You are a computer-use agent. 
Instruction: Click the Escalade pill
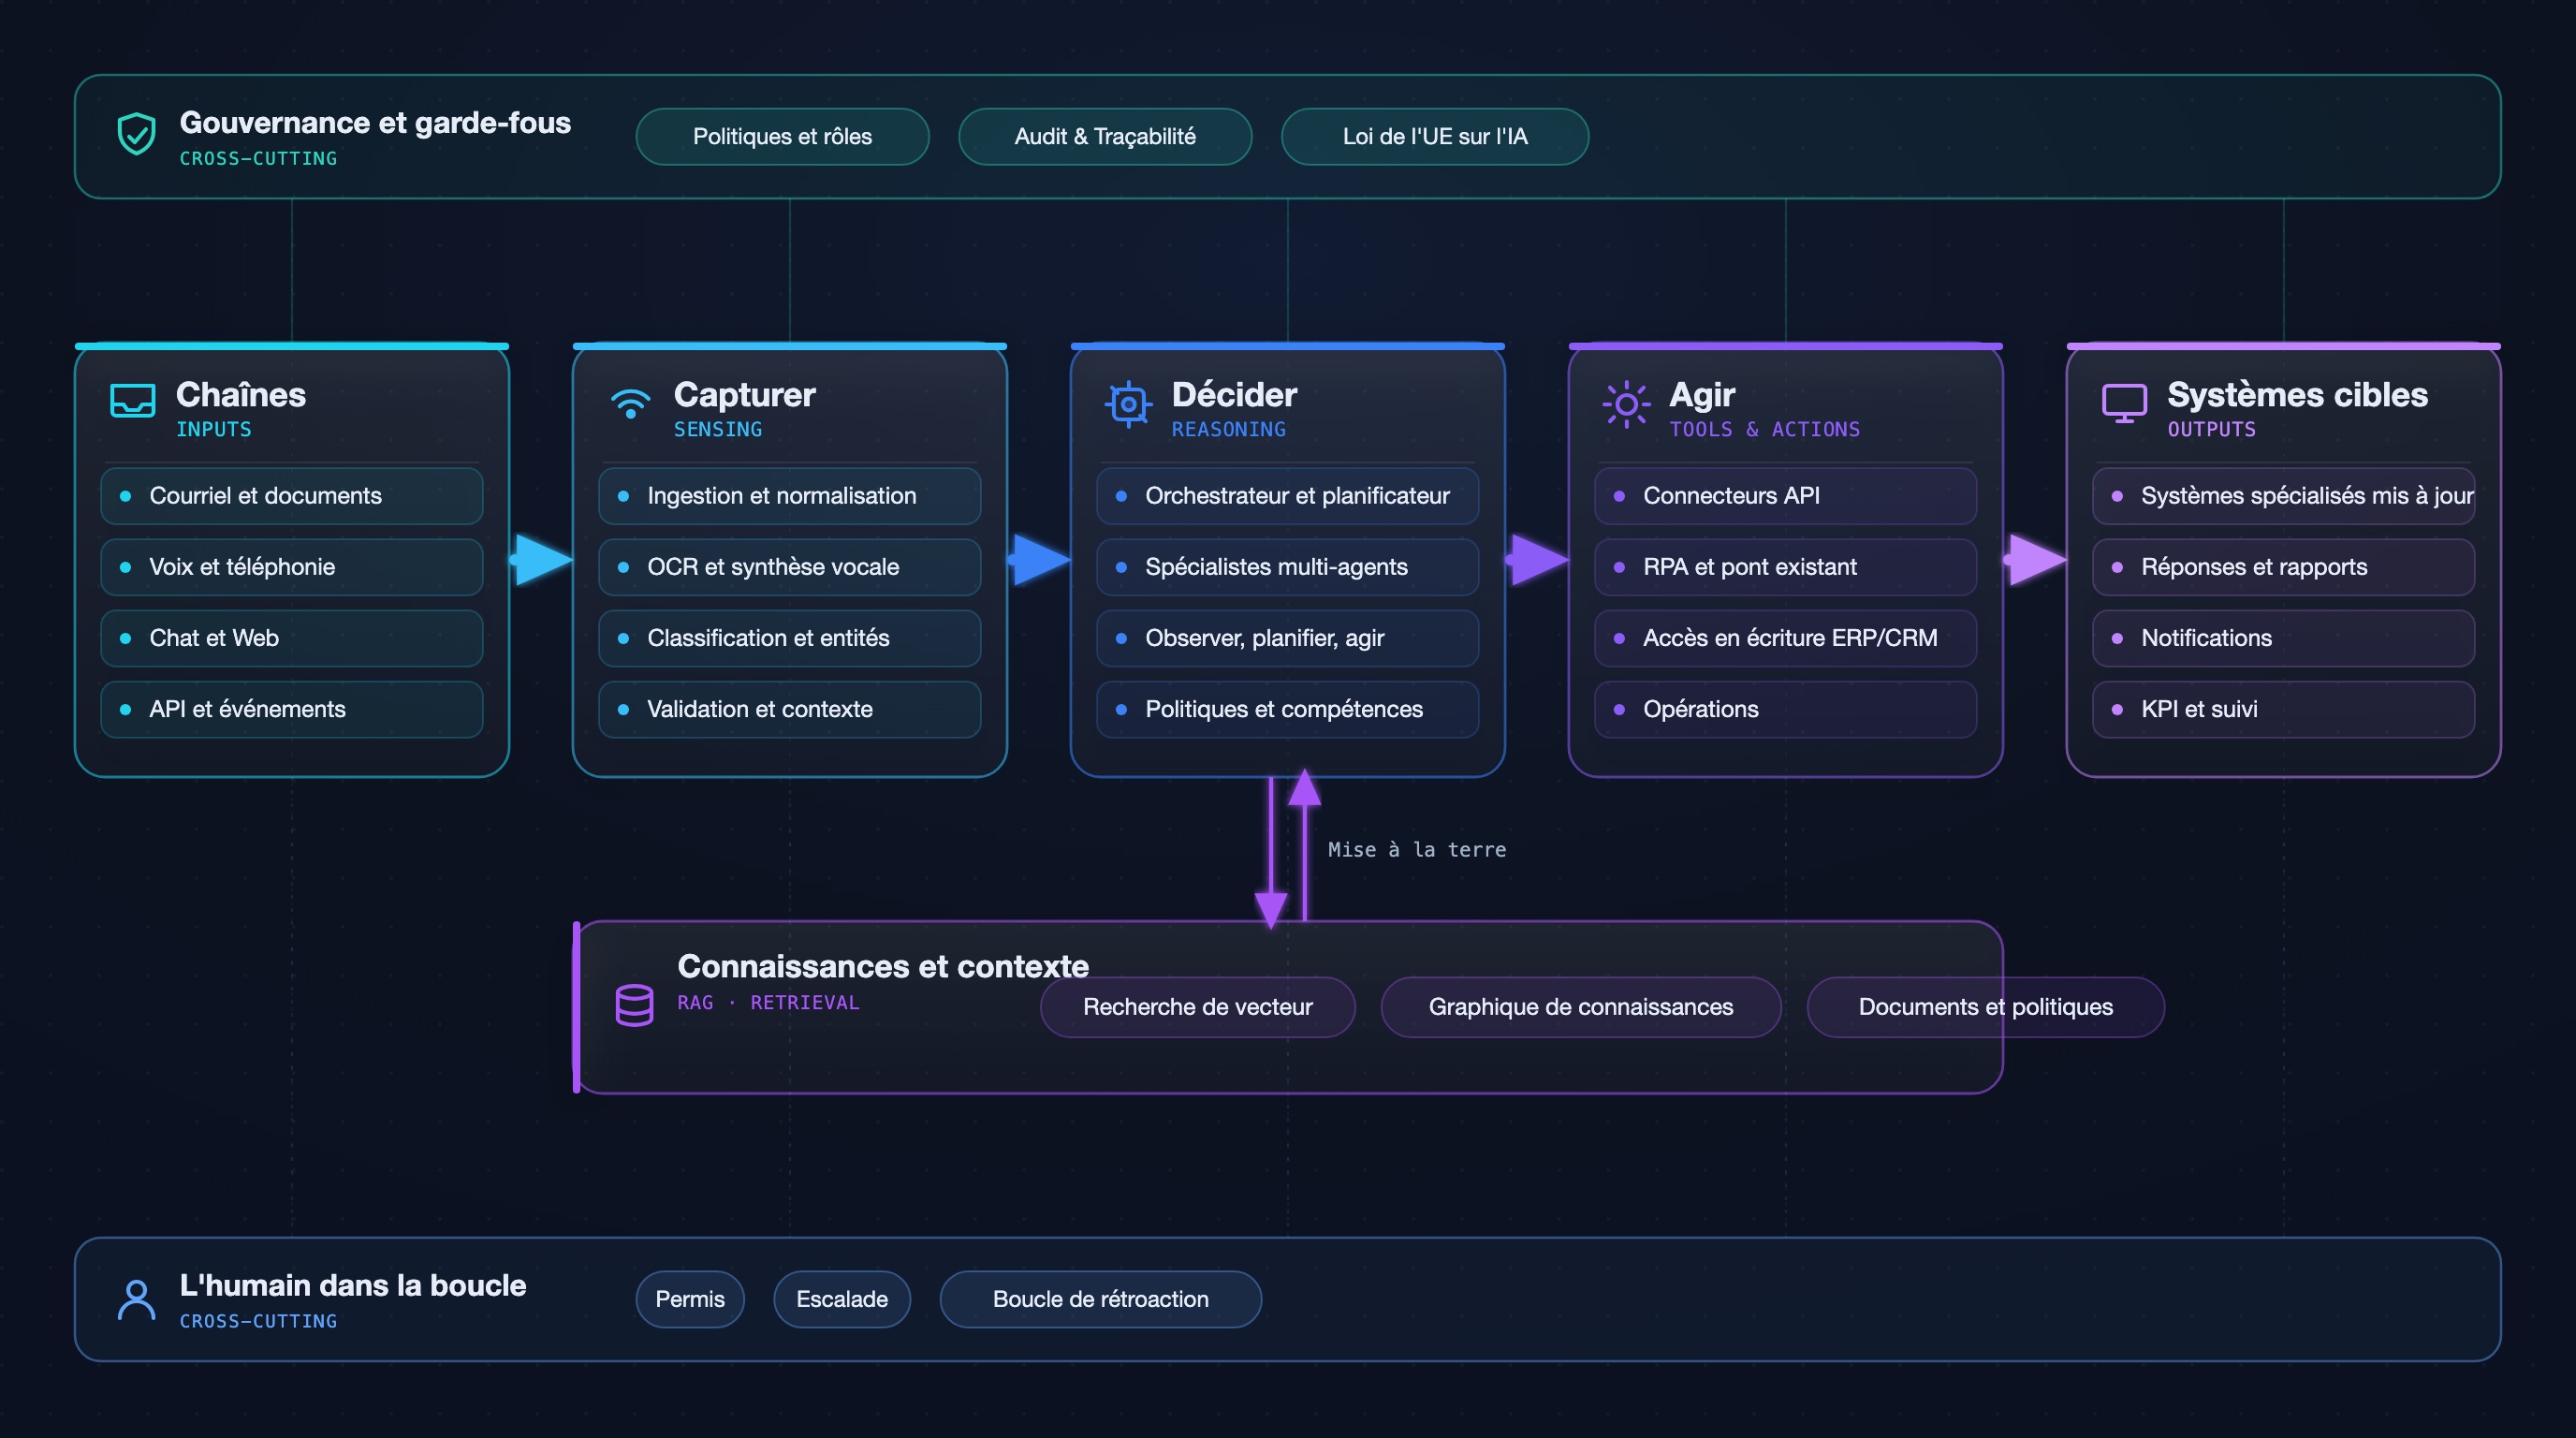(x=842, y=1299)
